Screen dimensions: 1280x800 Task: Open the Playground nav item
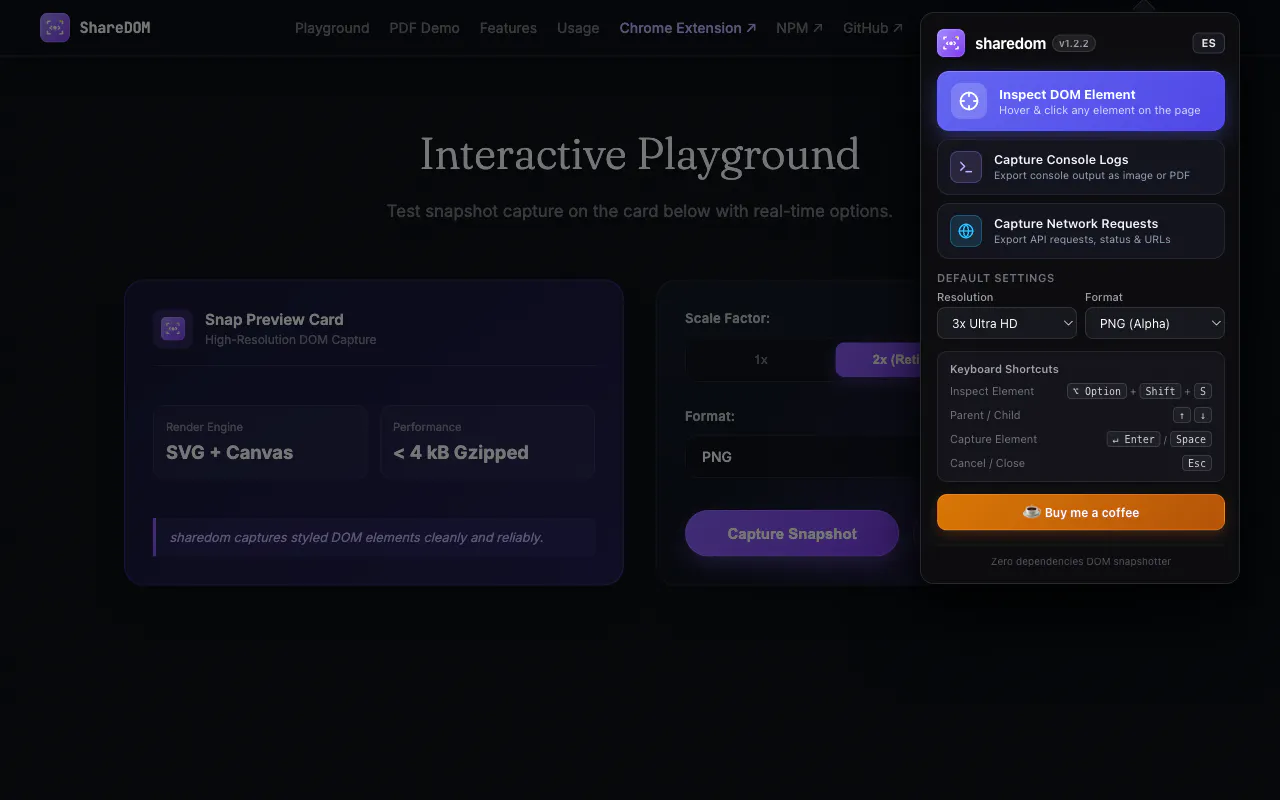(x=332, y=28)
